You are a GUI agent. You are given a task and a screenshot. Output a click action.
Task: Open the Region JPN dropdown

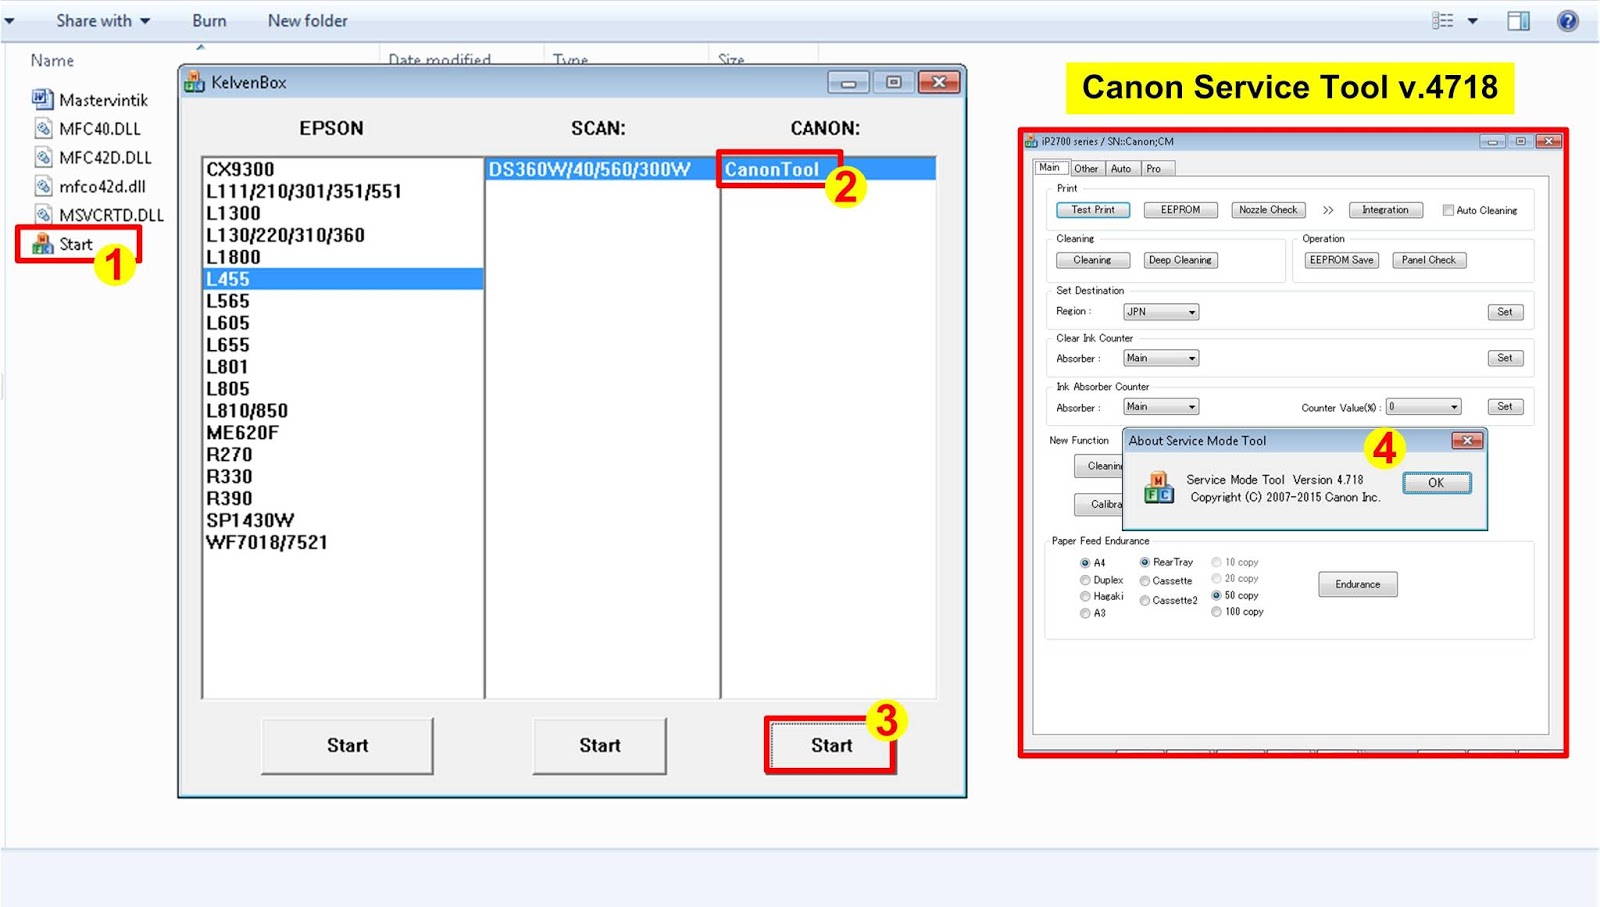coord(1160,312)
